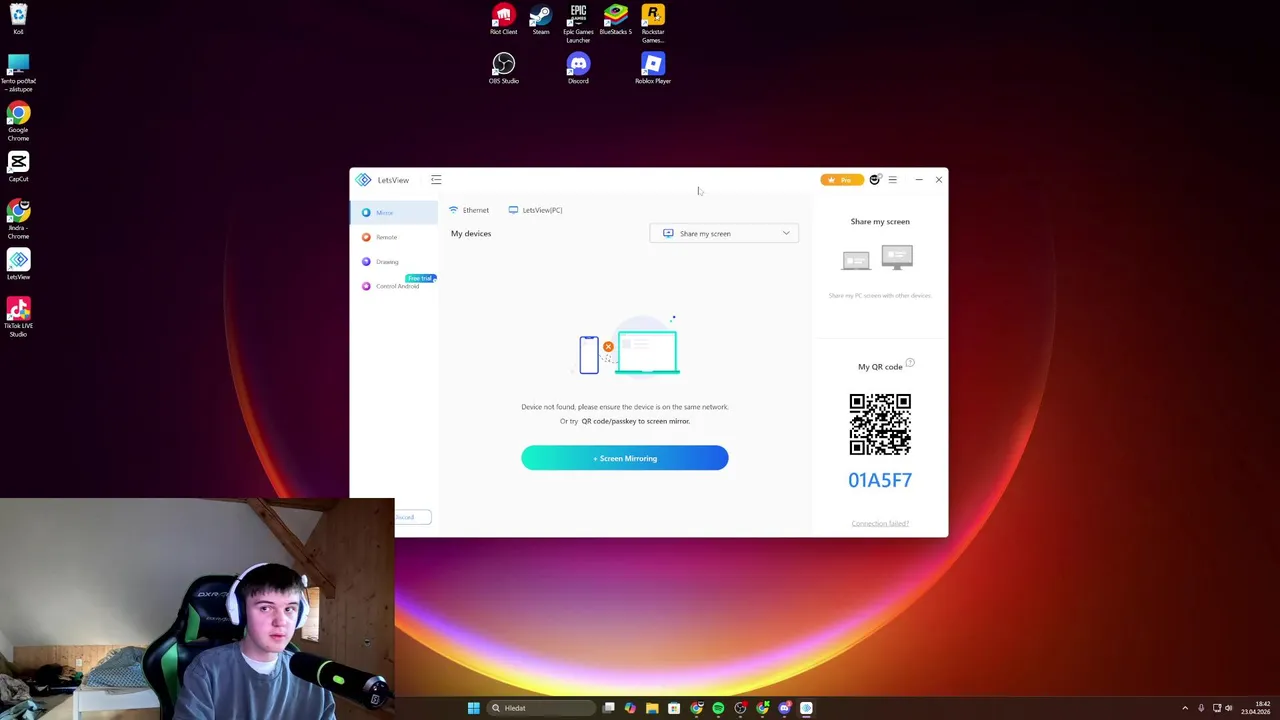Click the volume icon in system tray
Viewport: 1280px width, 720px height.
1229,708
